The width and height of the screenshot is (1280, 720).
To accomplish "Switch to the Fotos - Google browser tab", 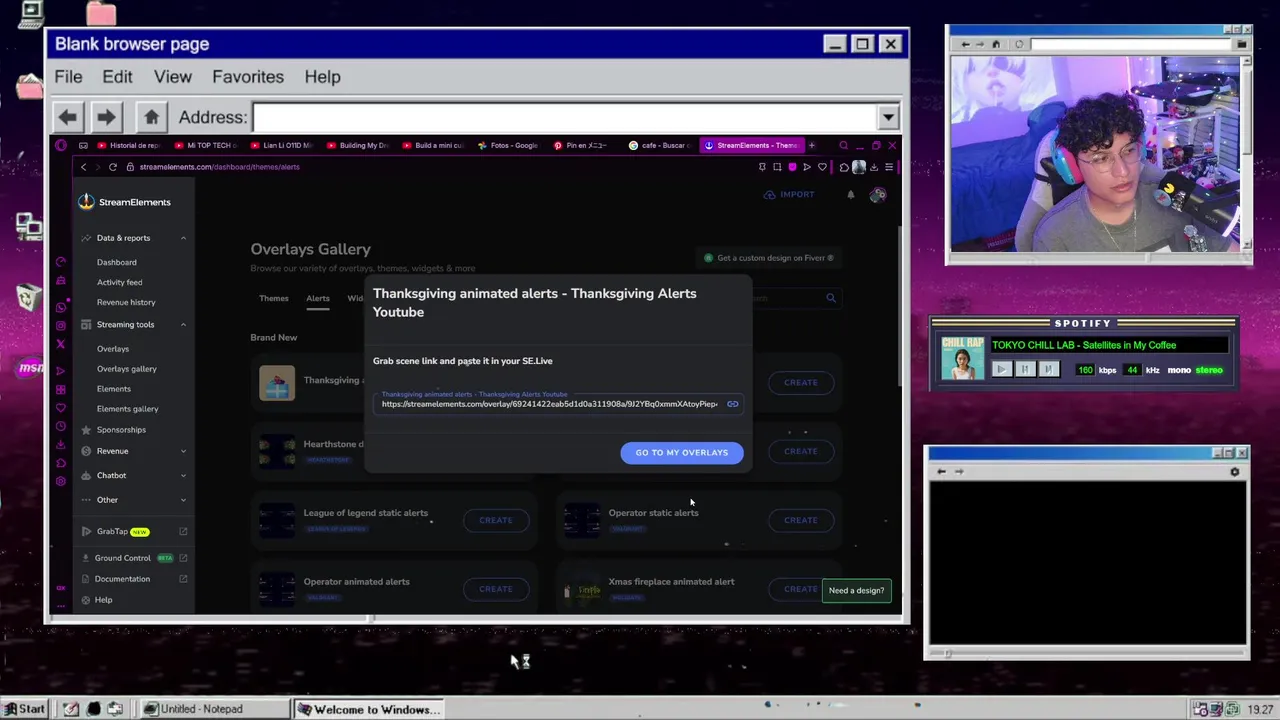I will tap(508, 145).
